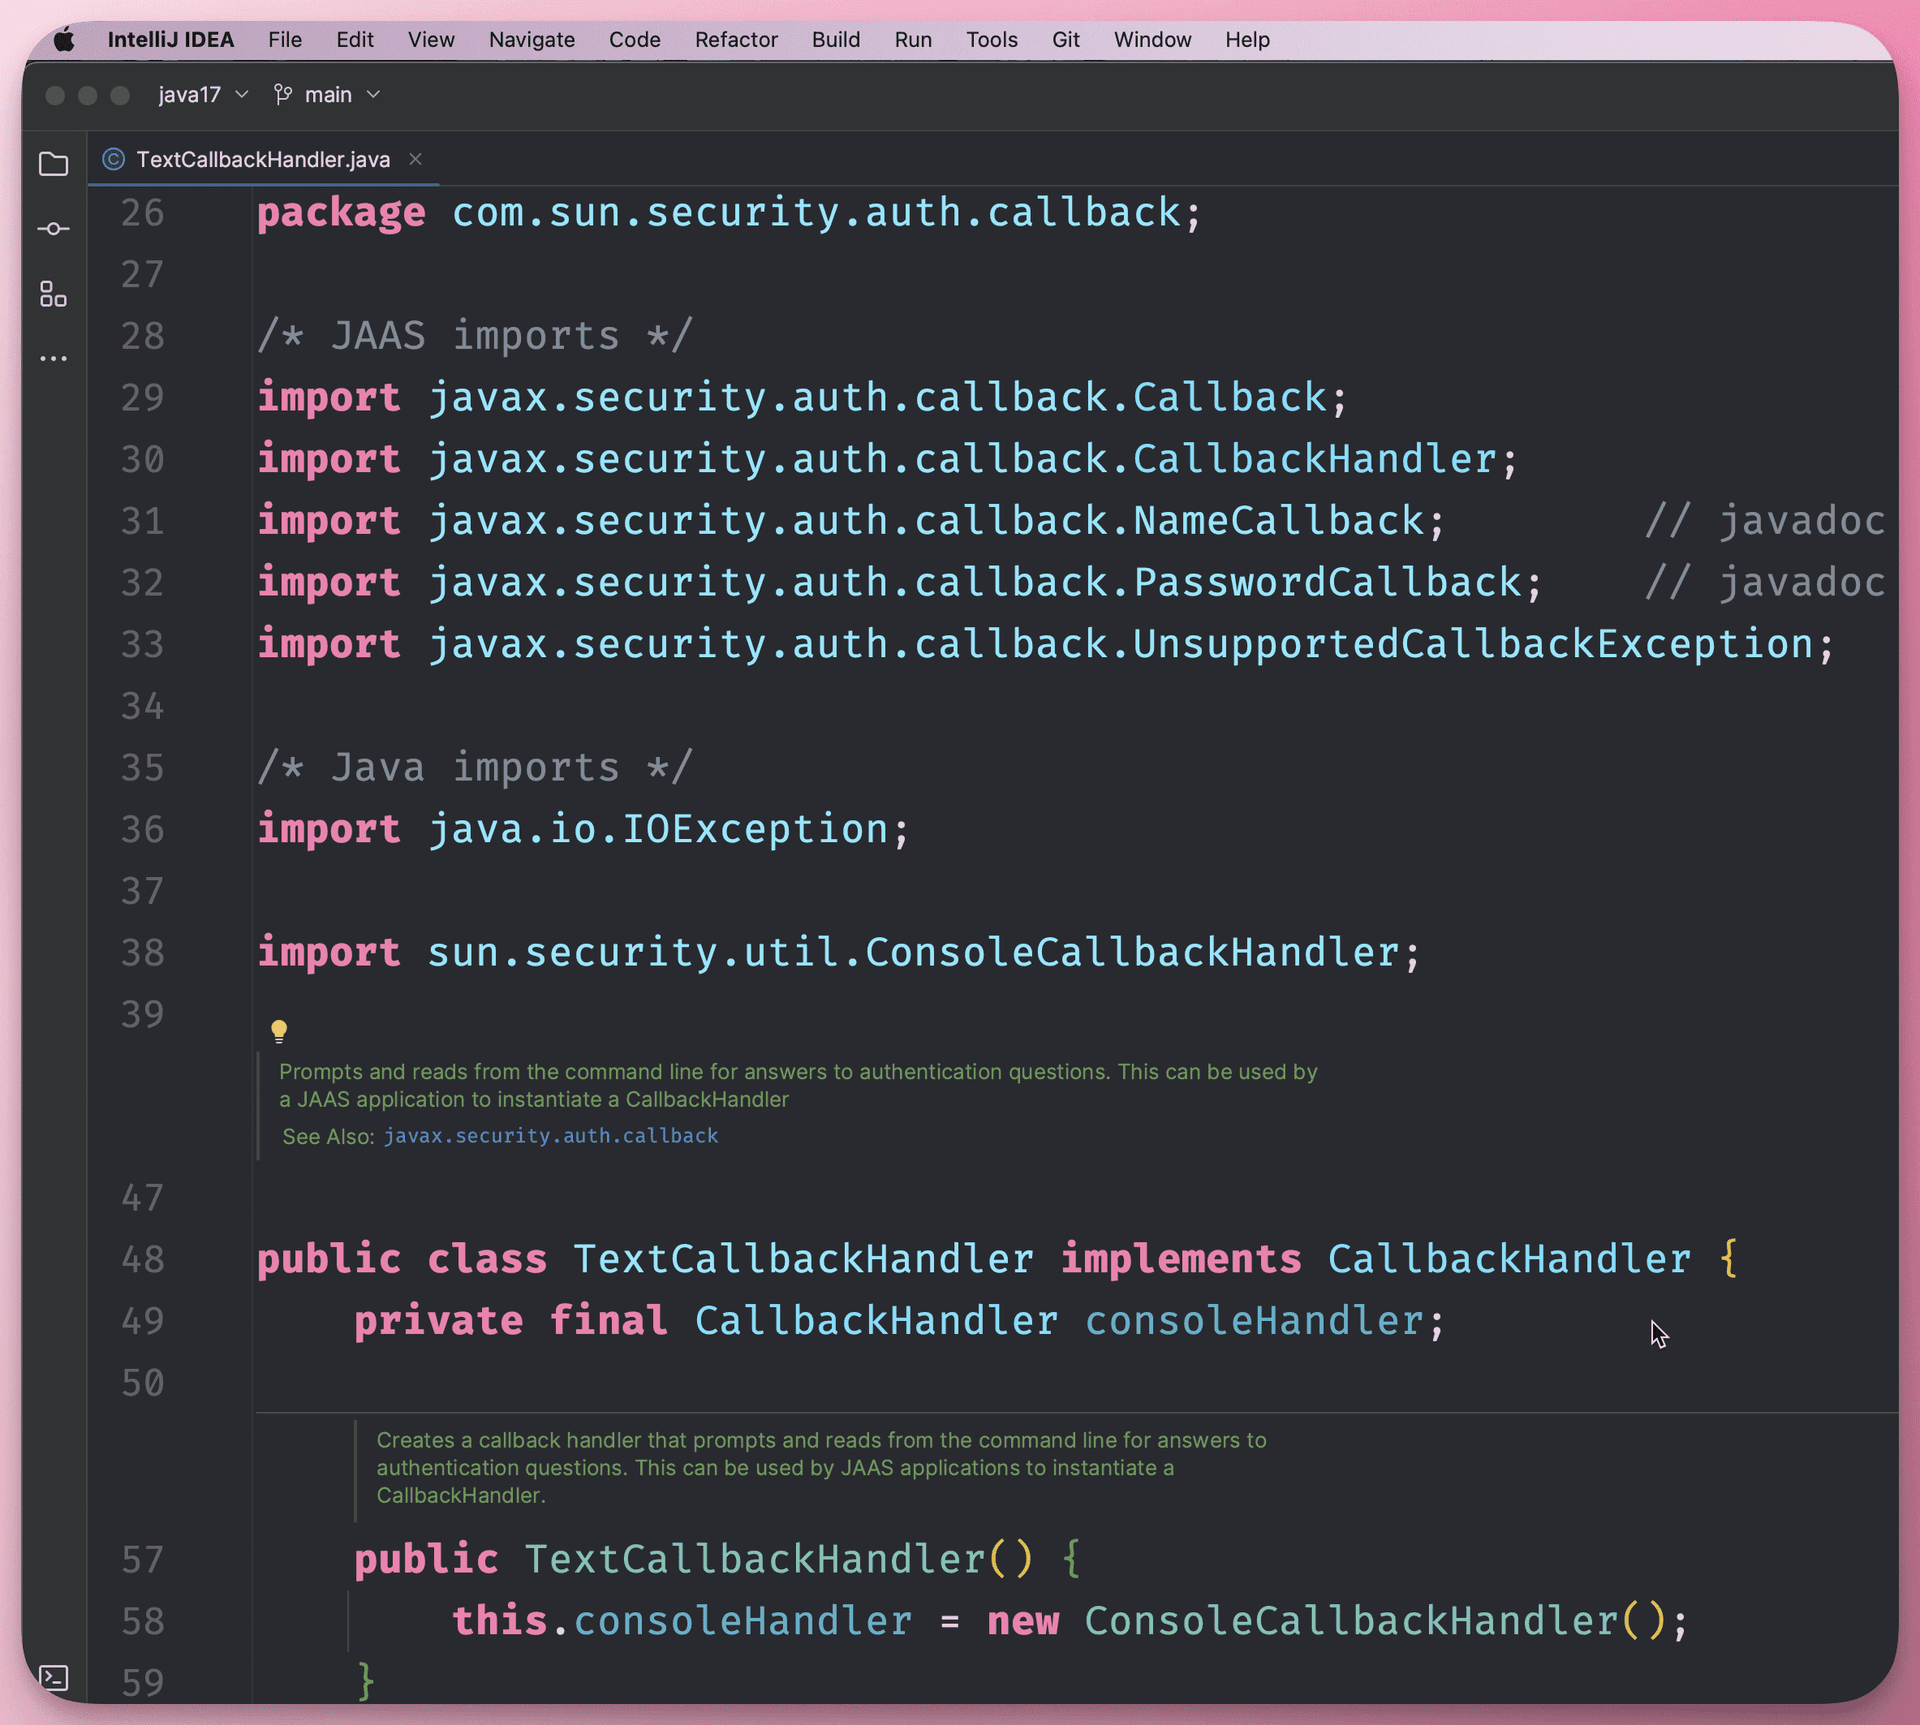Show more tool windows via the ellipsis icon

click(54, 358)
